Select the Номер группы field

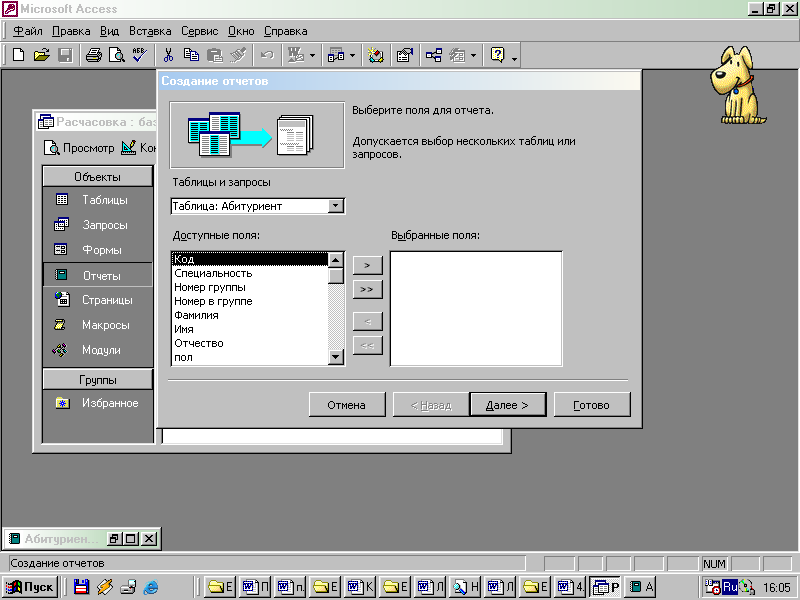[249, 287]
